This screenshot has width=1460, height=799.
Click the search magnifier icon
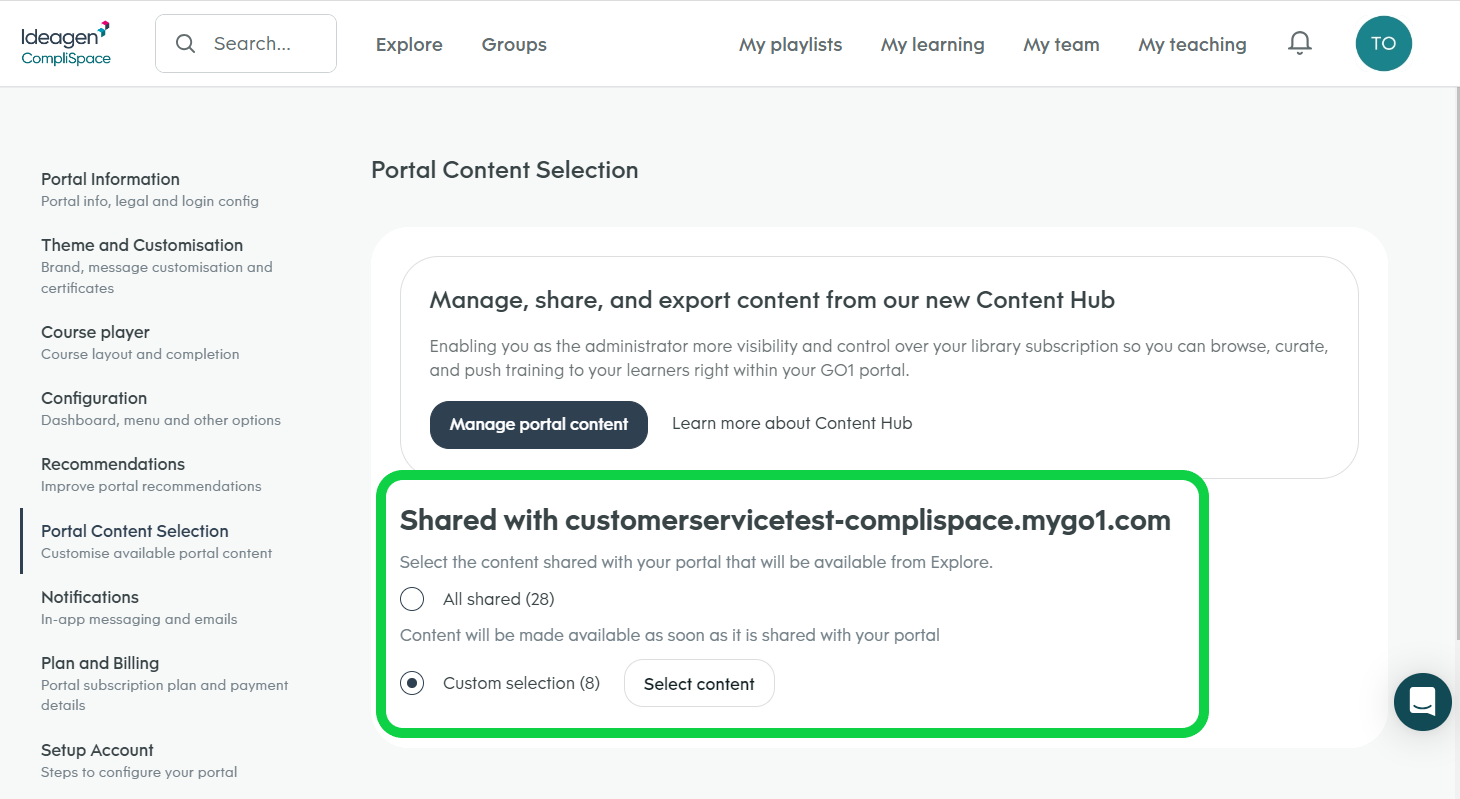click(x=186, y=43)
